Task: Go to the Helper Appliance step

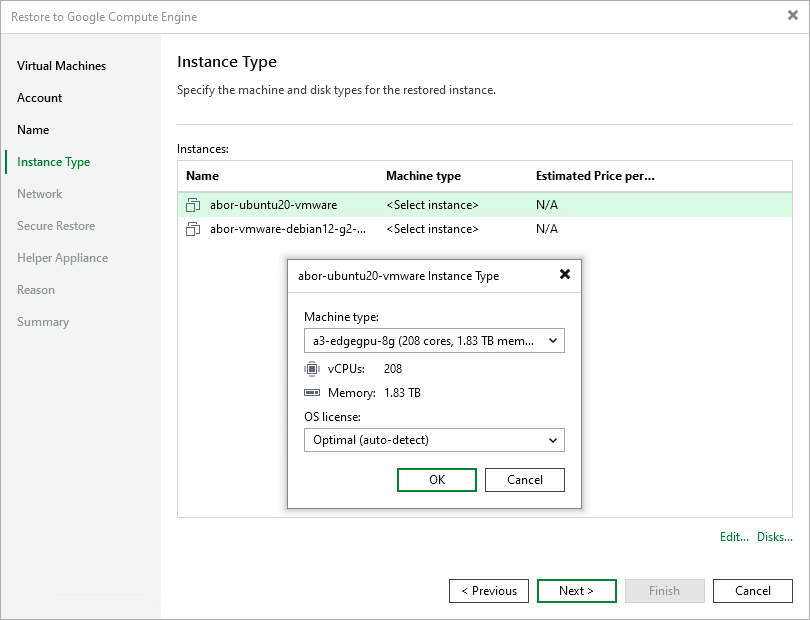Action: coord(63,258)
